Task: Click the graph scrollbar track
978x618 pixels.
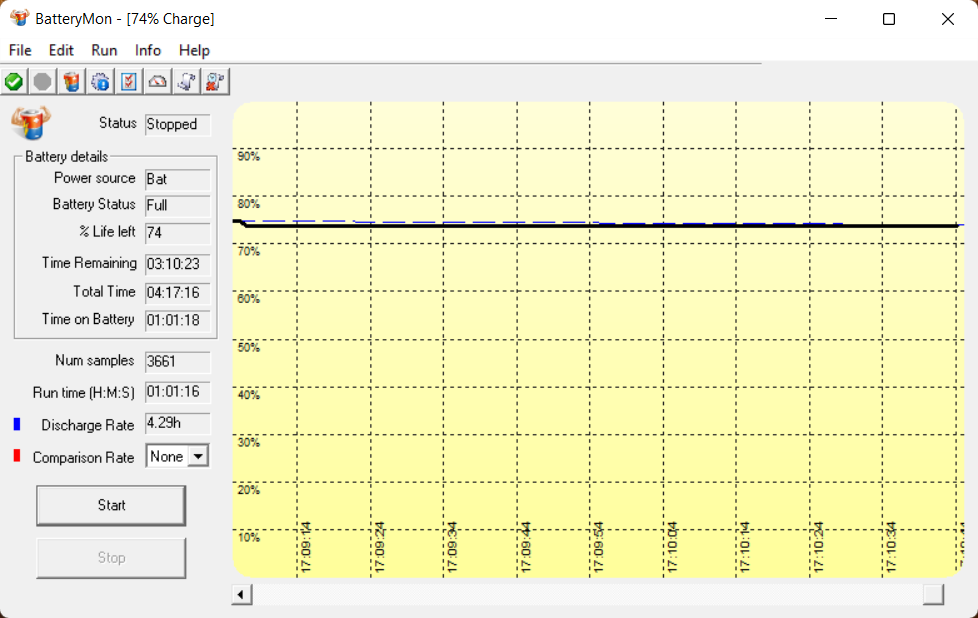Action: pyautogui.click(x=588, y=595)
